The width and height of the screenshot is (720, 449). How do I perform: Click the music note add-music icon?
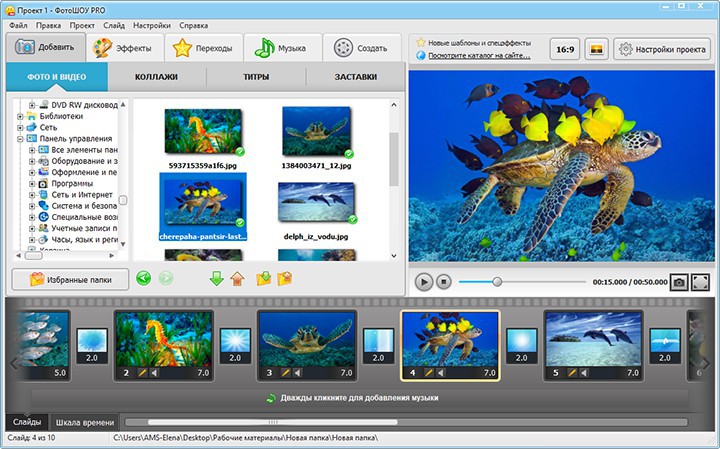point(271,398)
